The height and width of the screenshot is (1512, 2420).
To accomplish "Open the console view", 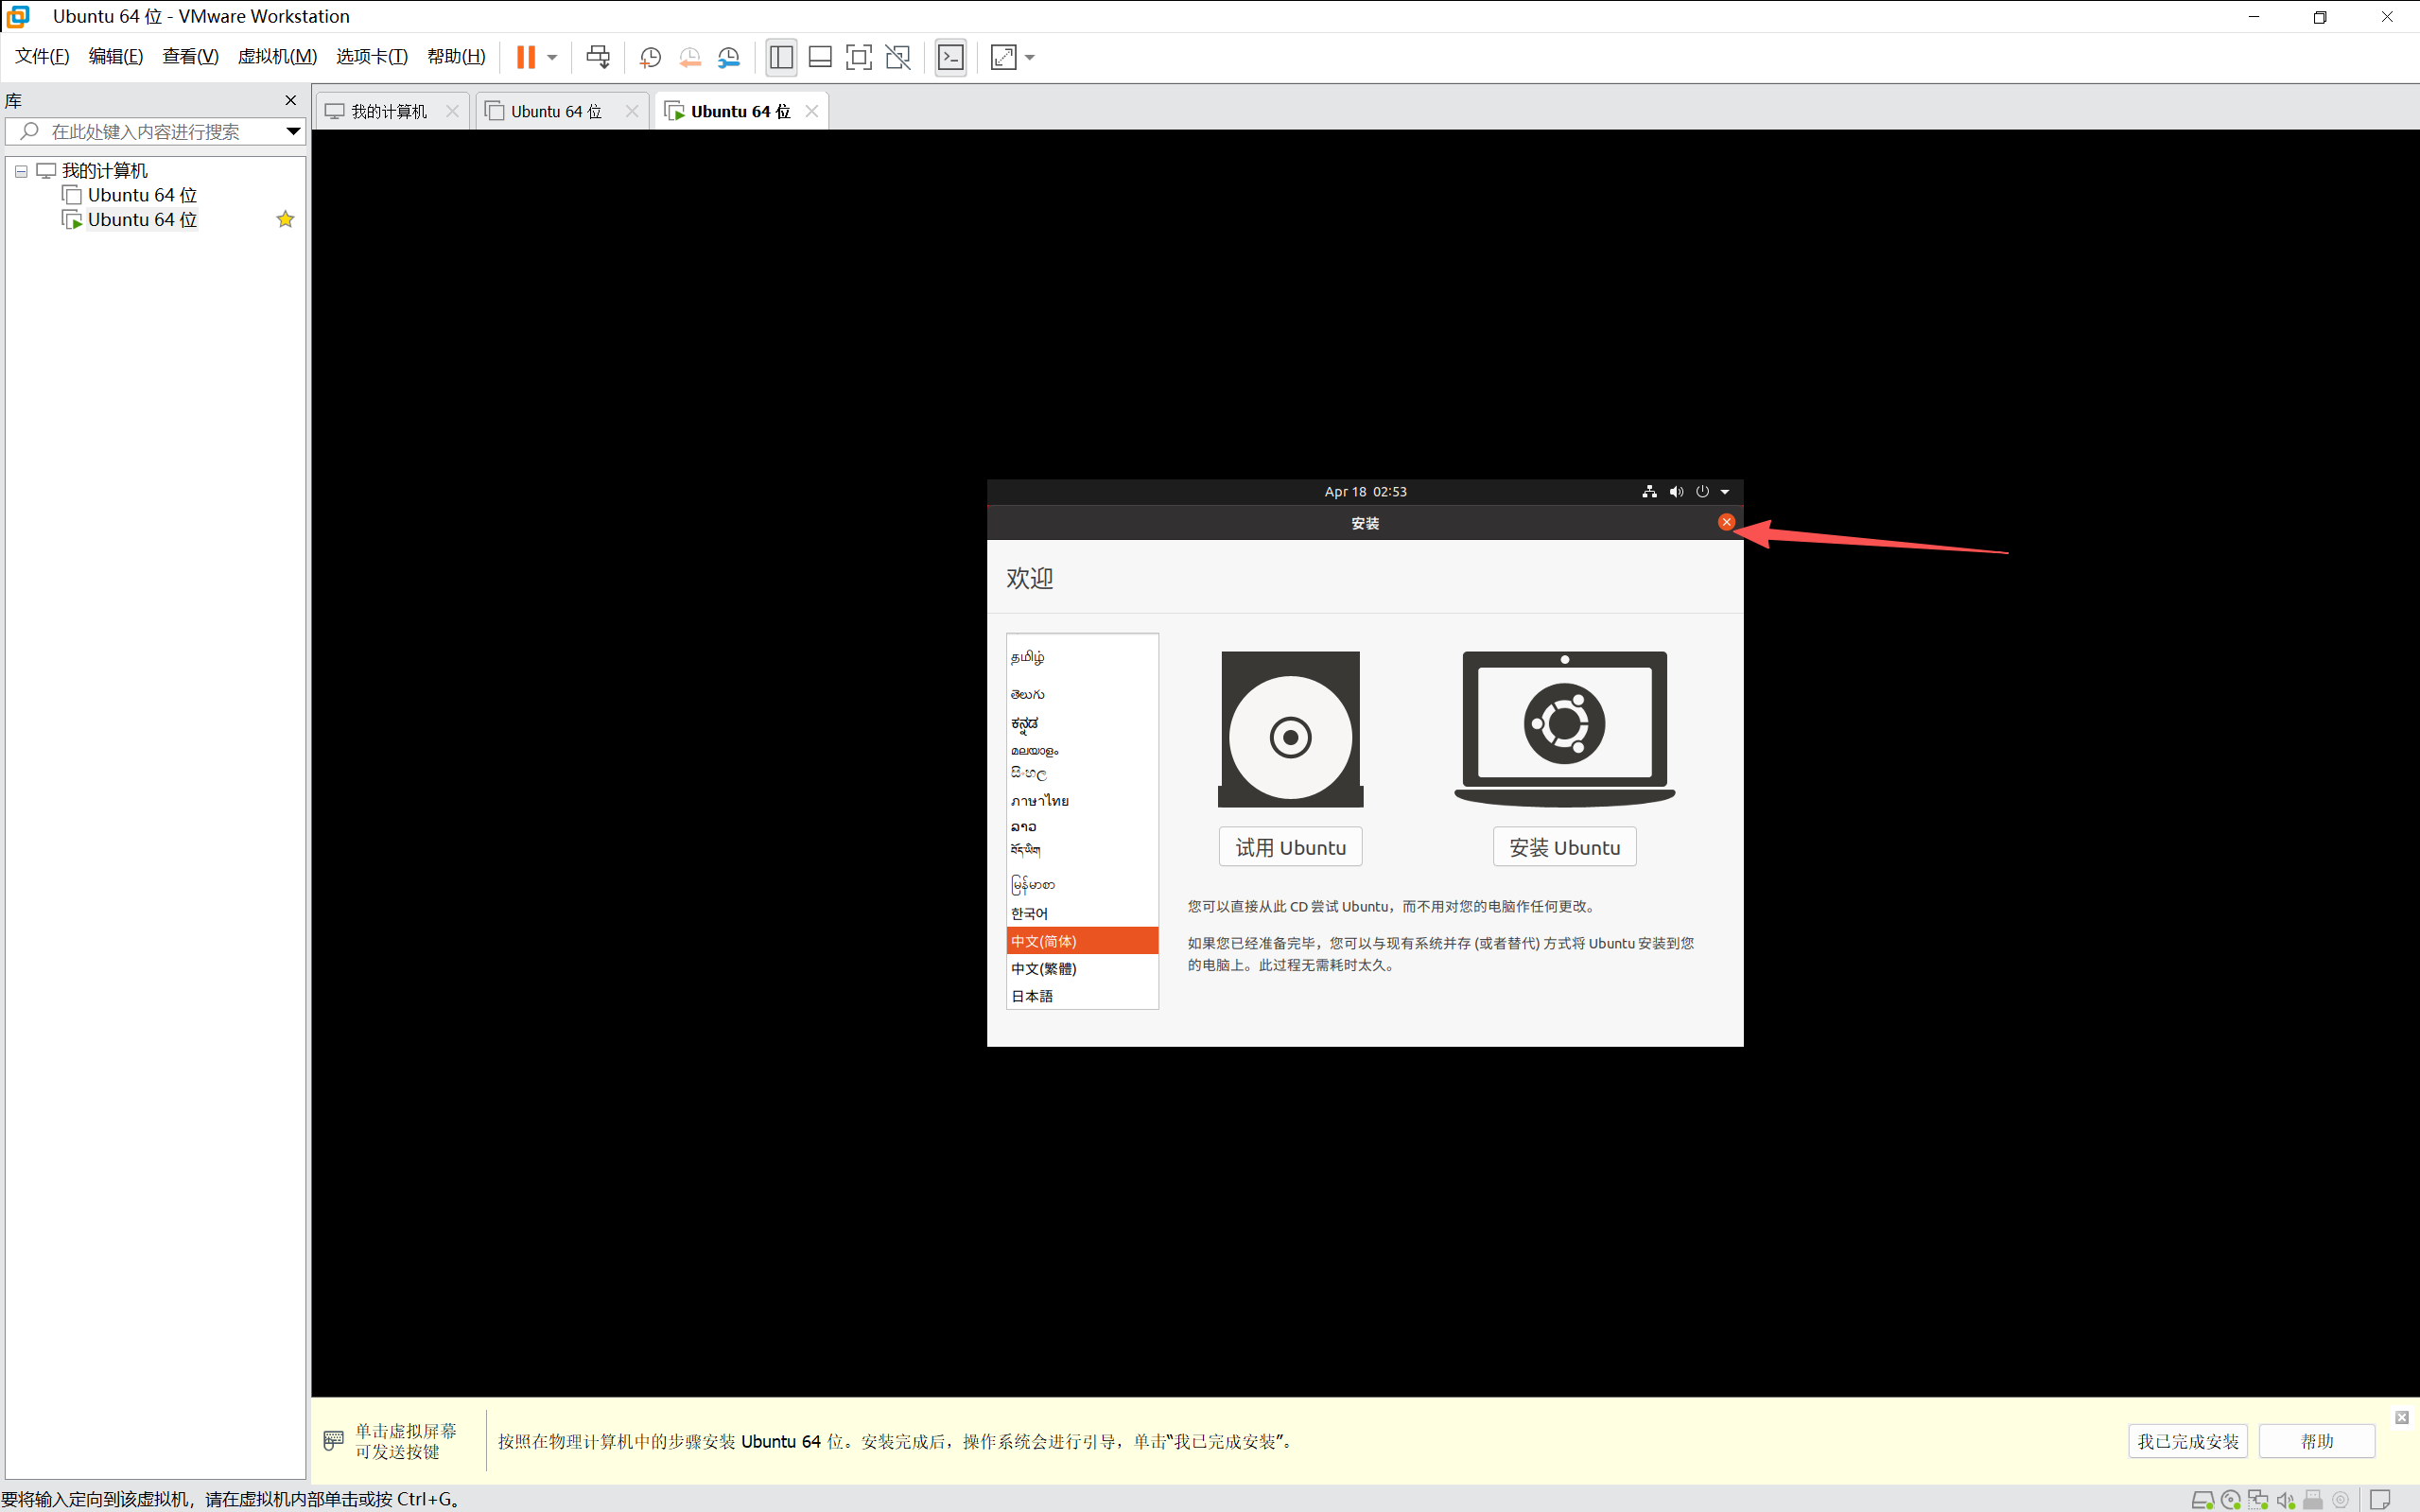I will (950, 57).
